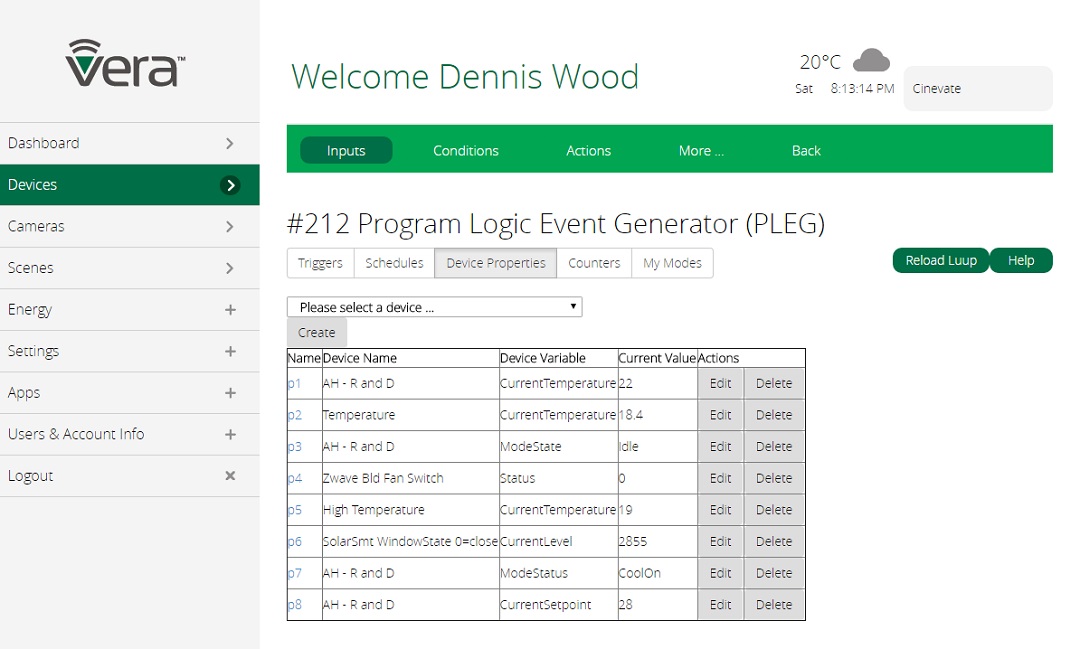
Task: Delete the p5 High Temperature row
Action: 774,510
